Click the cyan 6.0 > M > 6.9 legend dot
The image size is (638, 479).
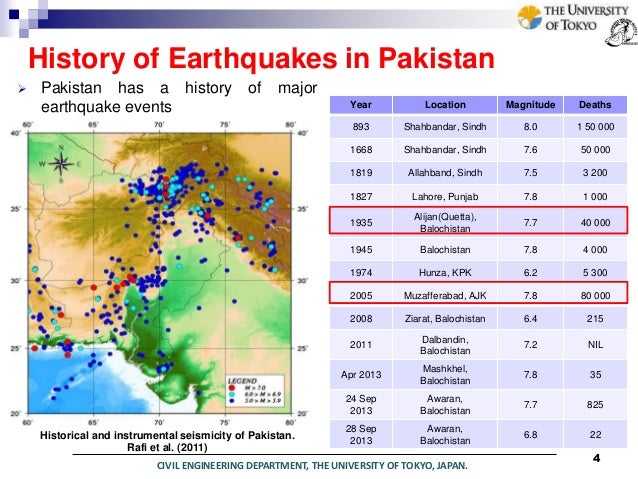pyautogui.click(x=232, y=394)
